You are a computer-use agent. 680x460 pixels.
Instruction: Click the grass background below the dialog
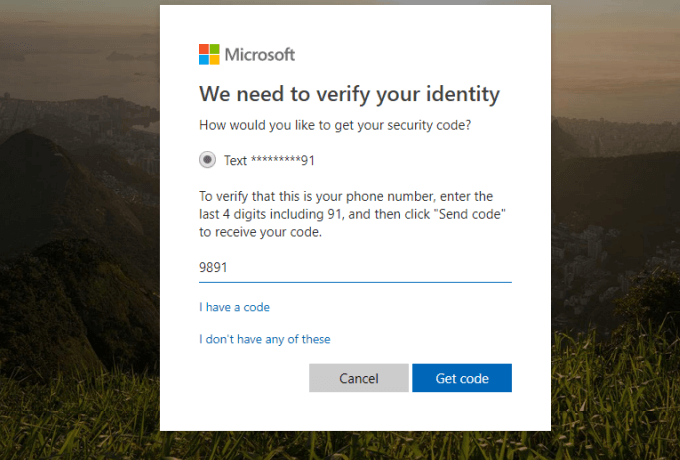pos(355,446)
